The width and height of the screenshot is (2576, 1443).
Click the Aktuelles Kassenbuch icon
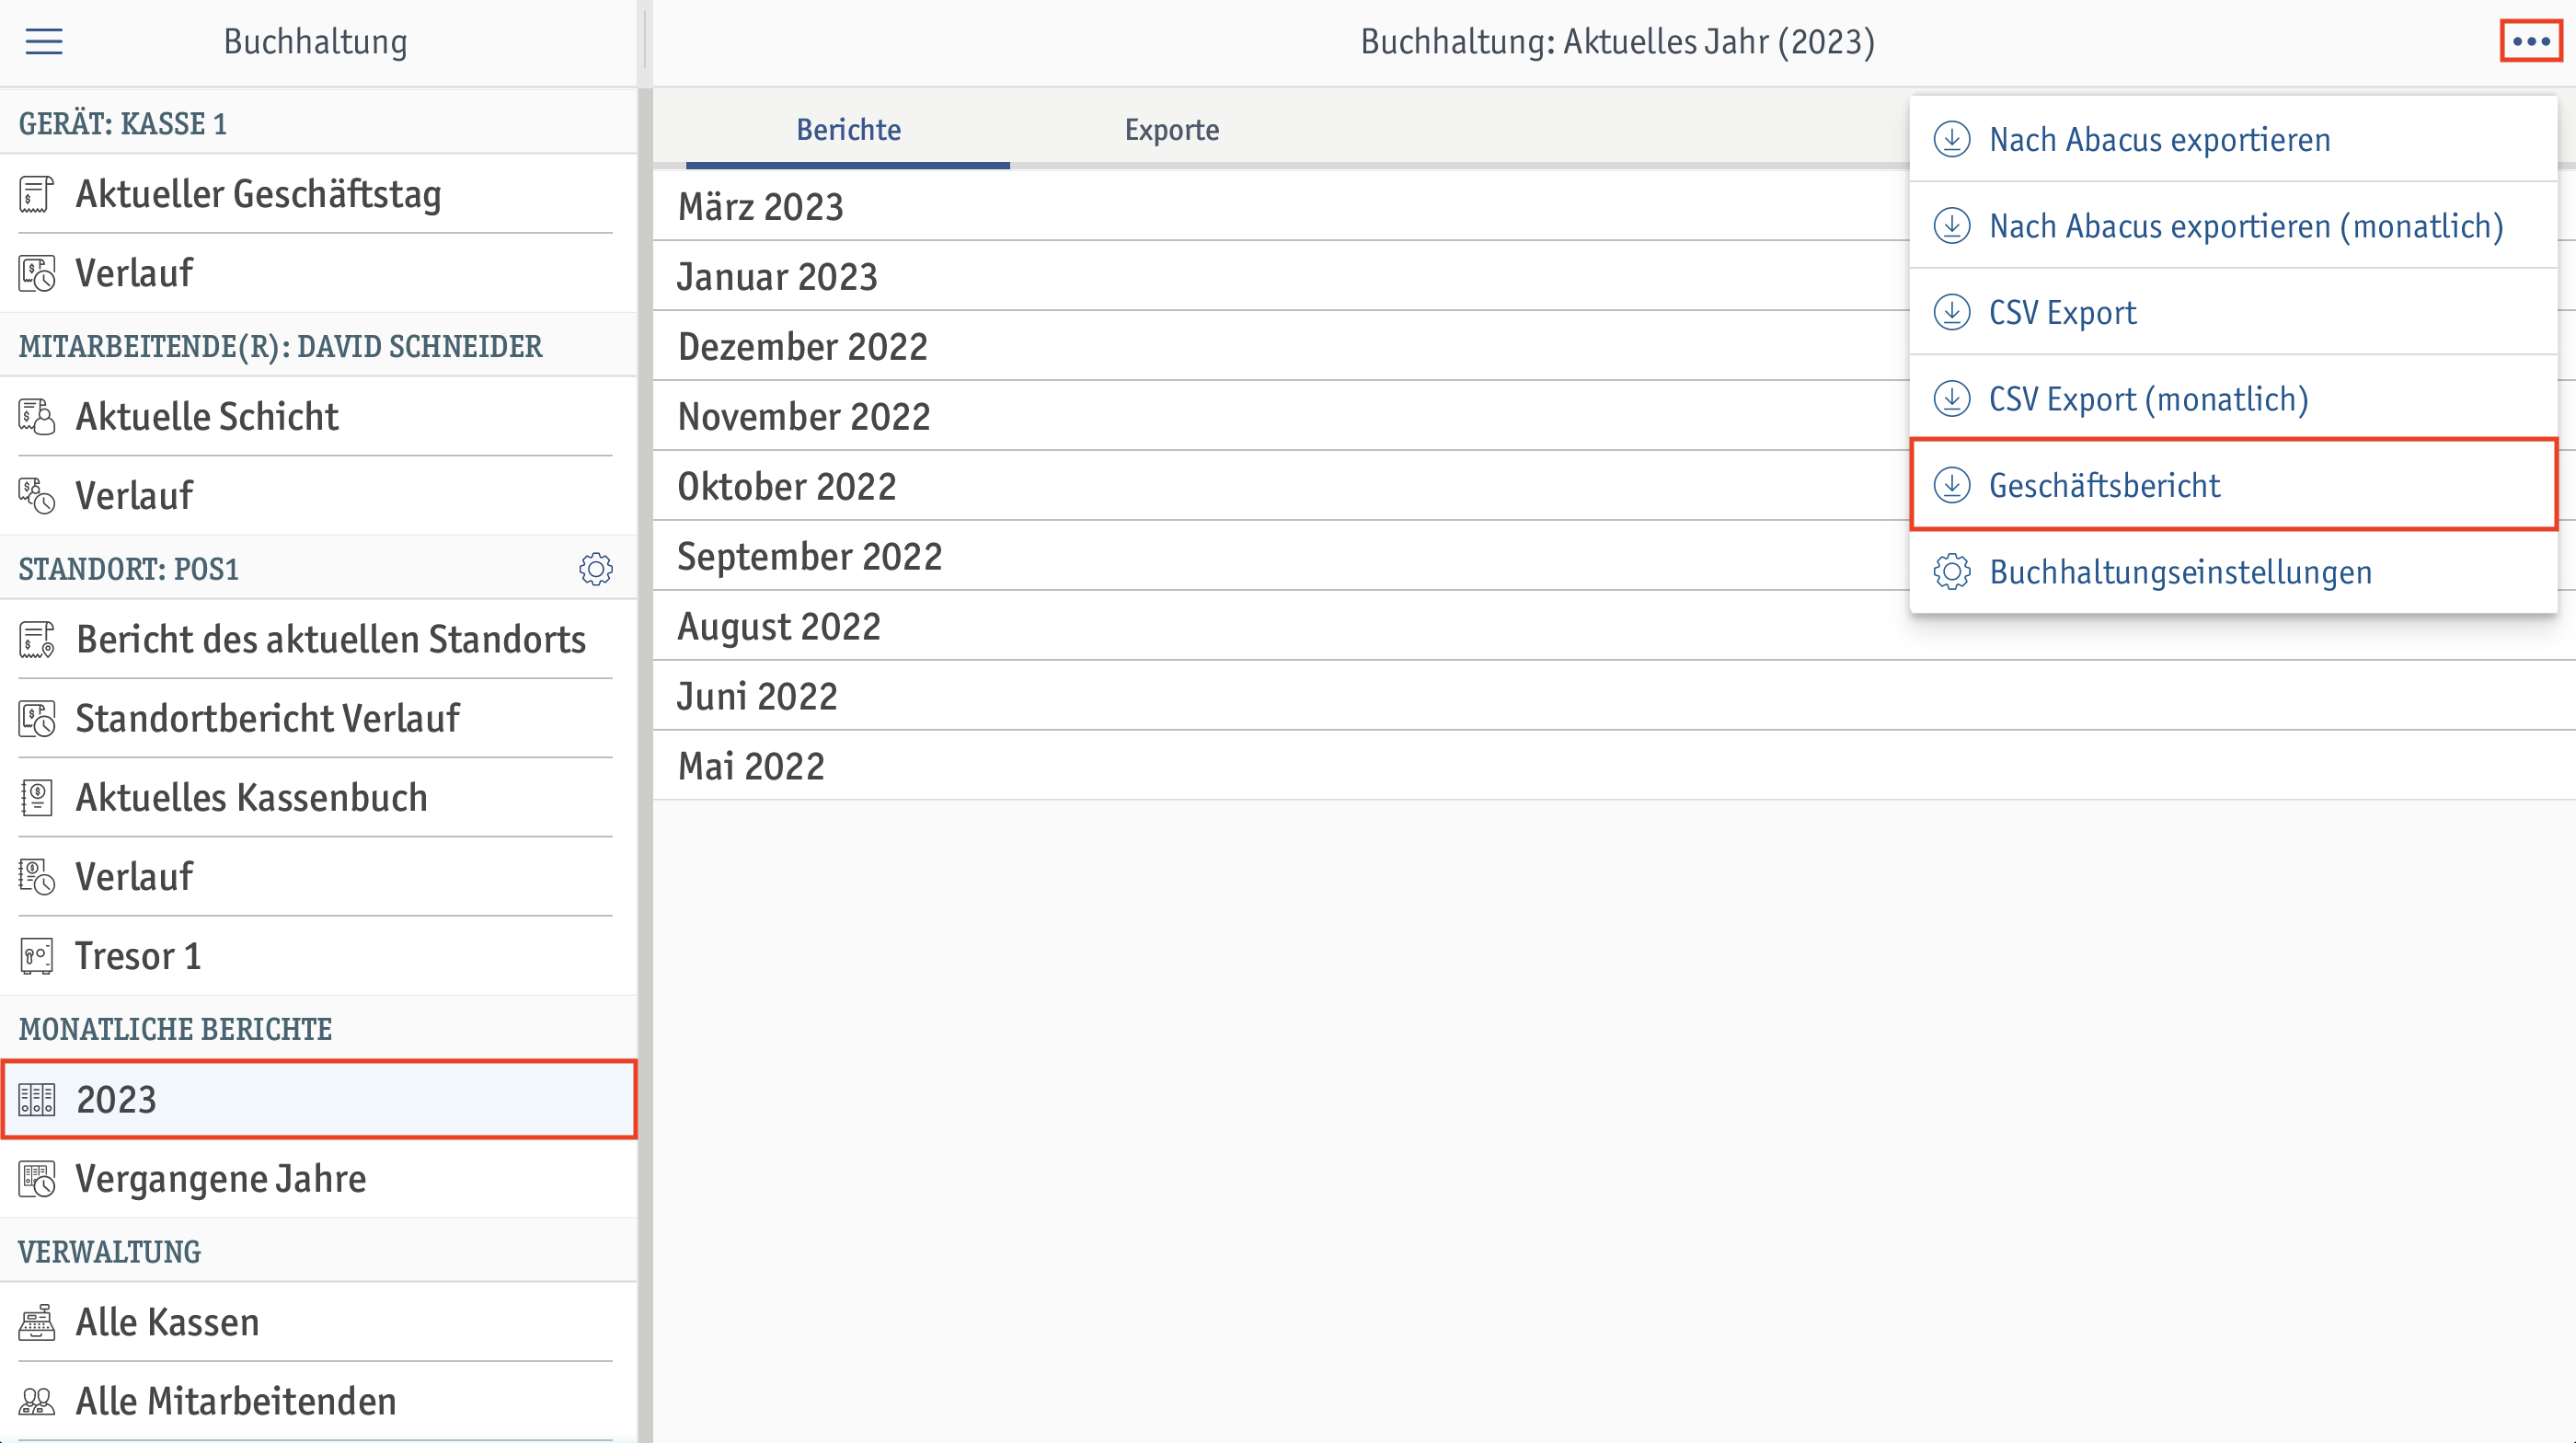point(37,798)
